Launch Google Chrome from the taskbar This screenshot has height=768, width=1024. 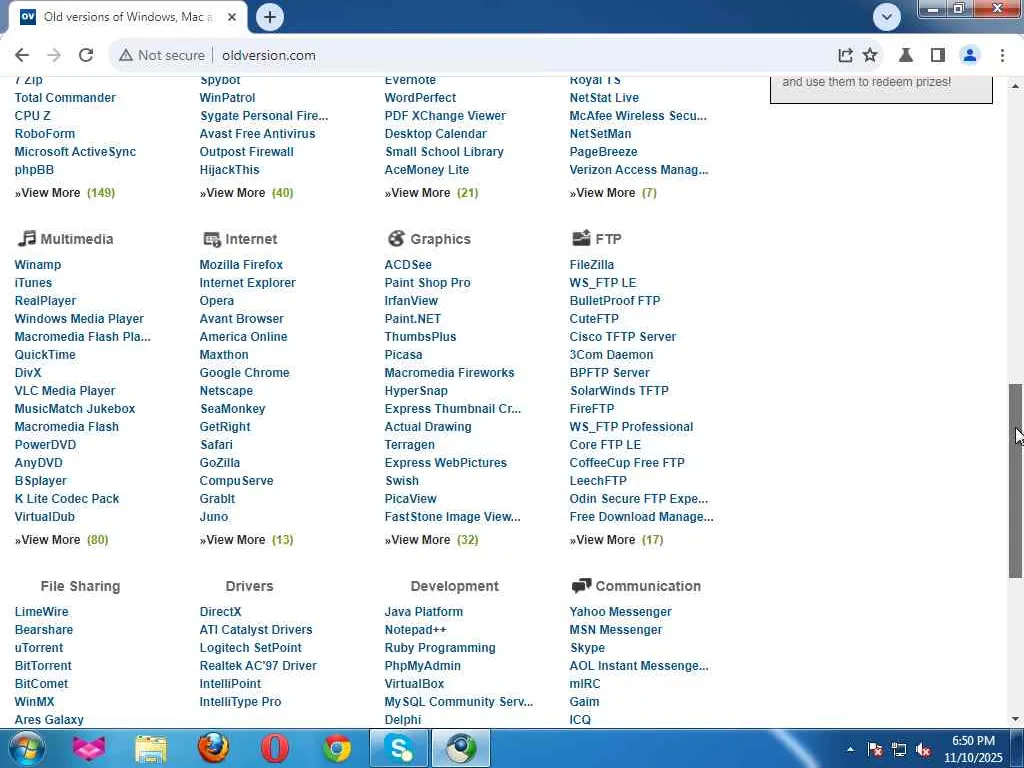point(337,748)
